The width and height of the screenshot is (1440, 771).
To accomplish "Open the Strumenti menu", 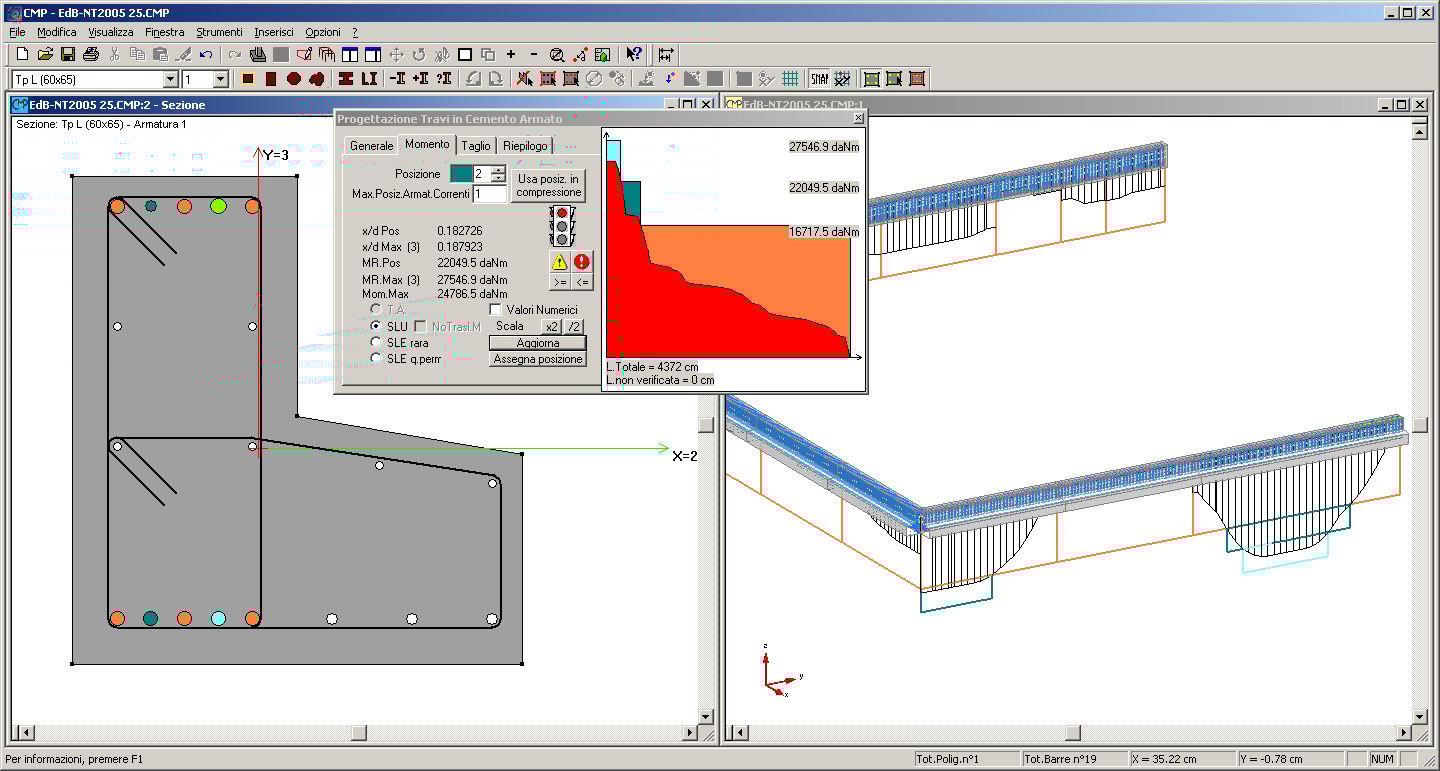I will [x=219, y=31].
